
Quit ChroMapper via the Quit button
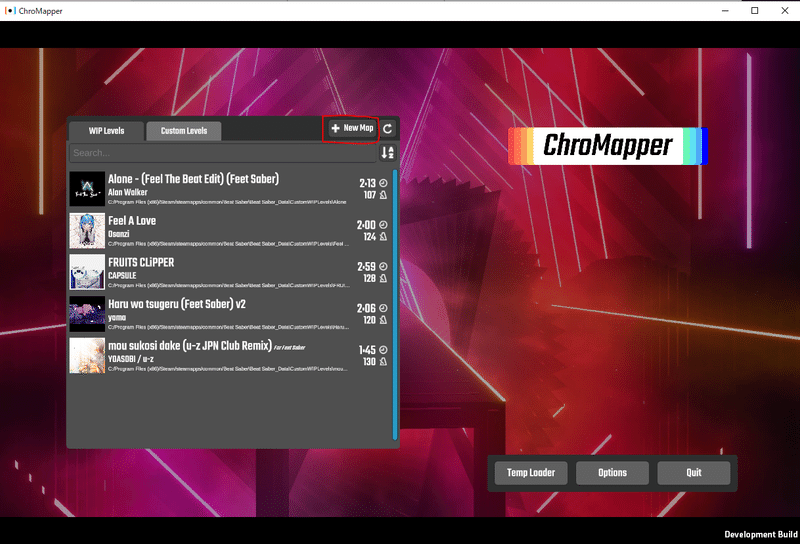coord(693,473)
